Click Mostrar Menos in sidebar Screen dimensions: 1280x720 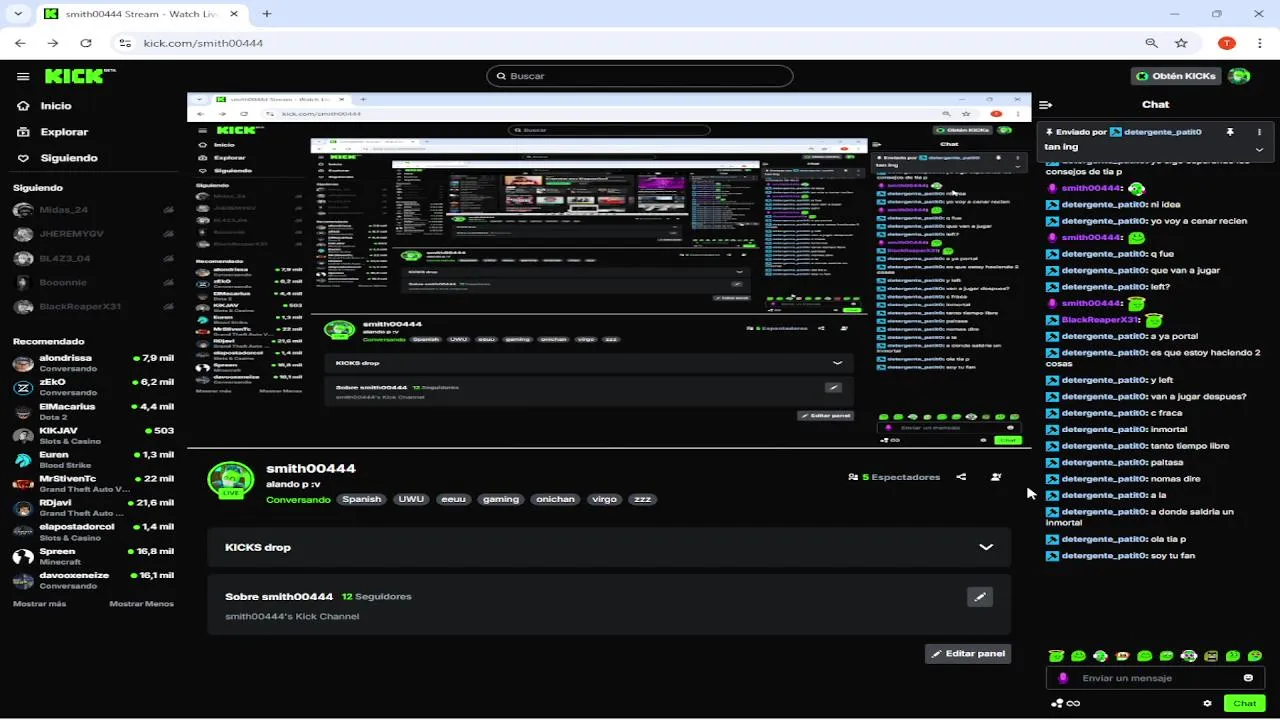click(141, 604)
